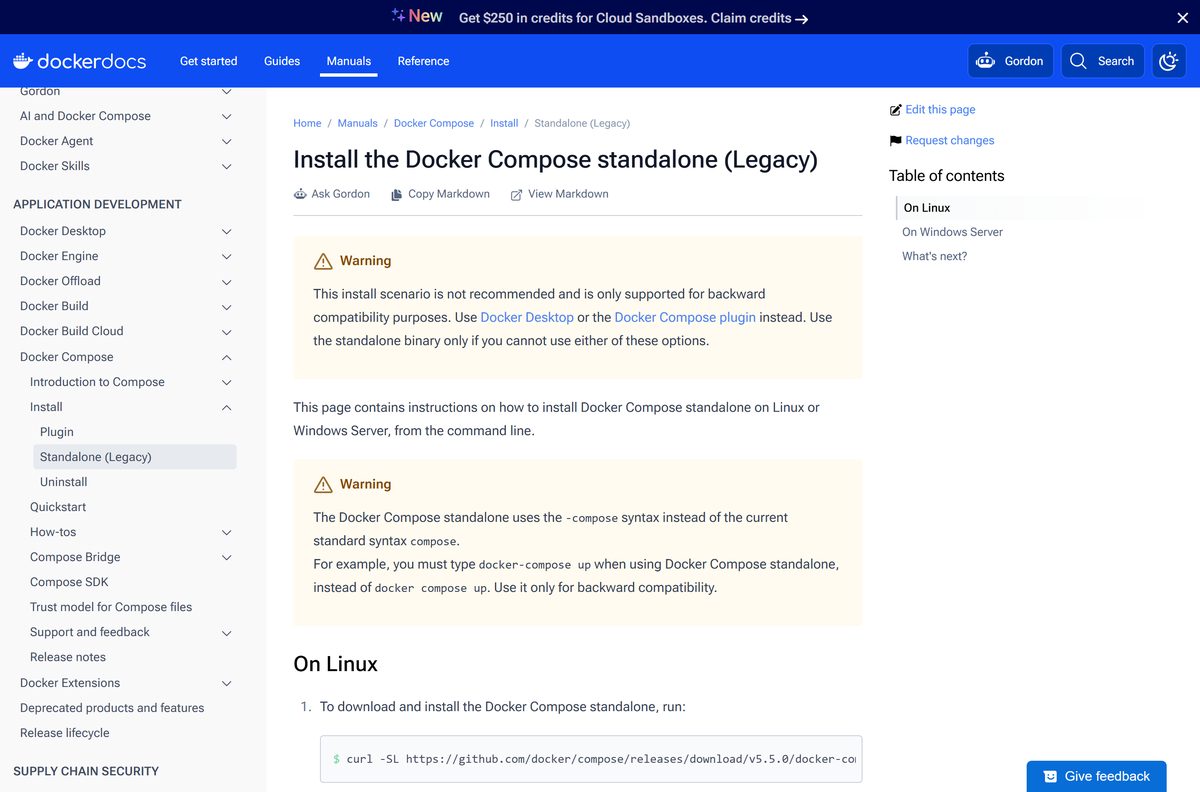Collapse Docker Compose section chevron

[227, 358]
